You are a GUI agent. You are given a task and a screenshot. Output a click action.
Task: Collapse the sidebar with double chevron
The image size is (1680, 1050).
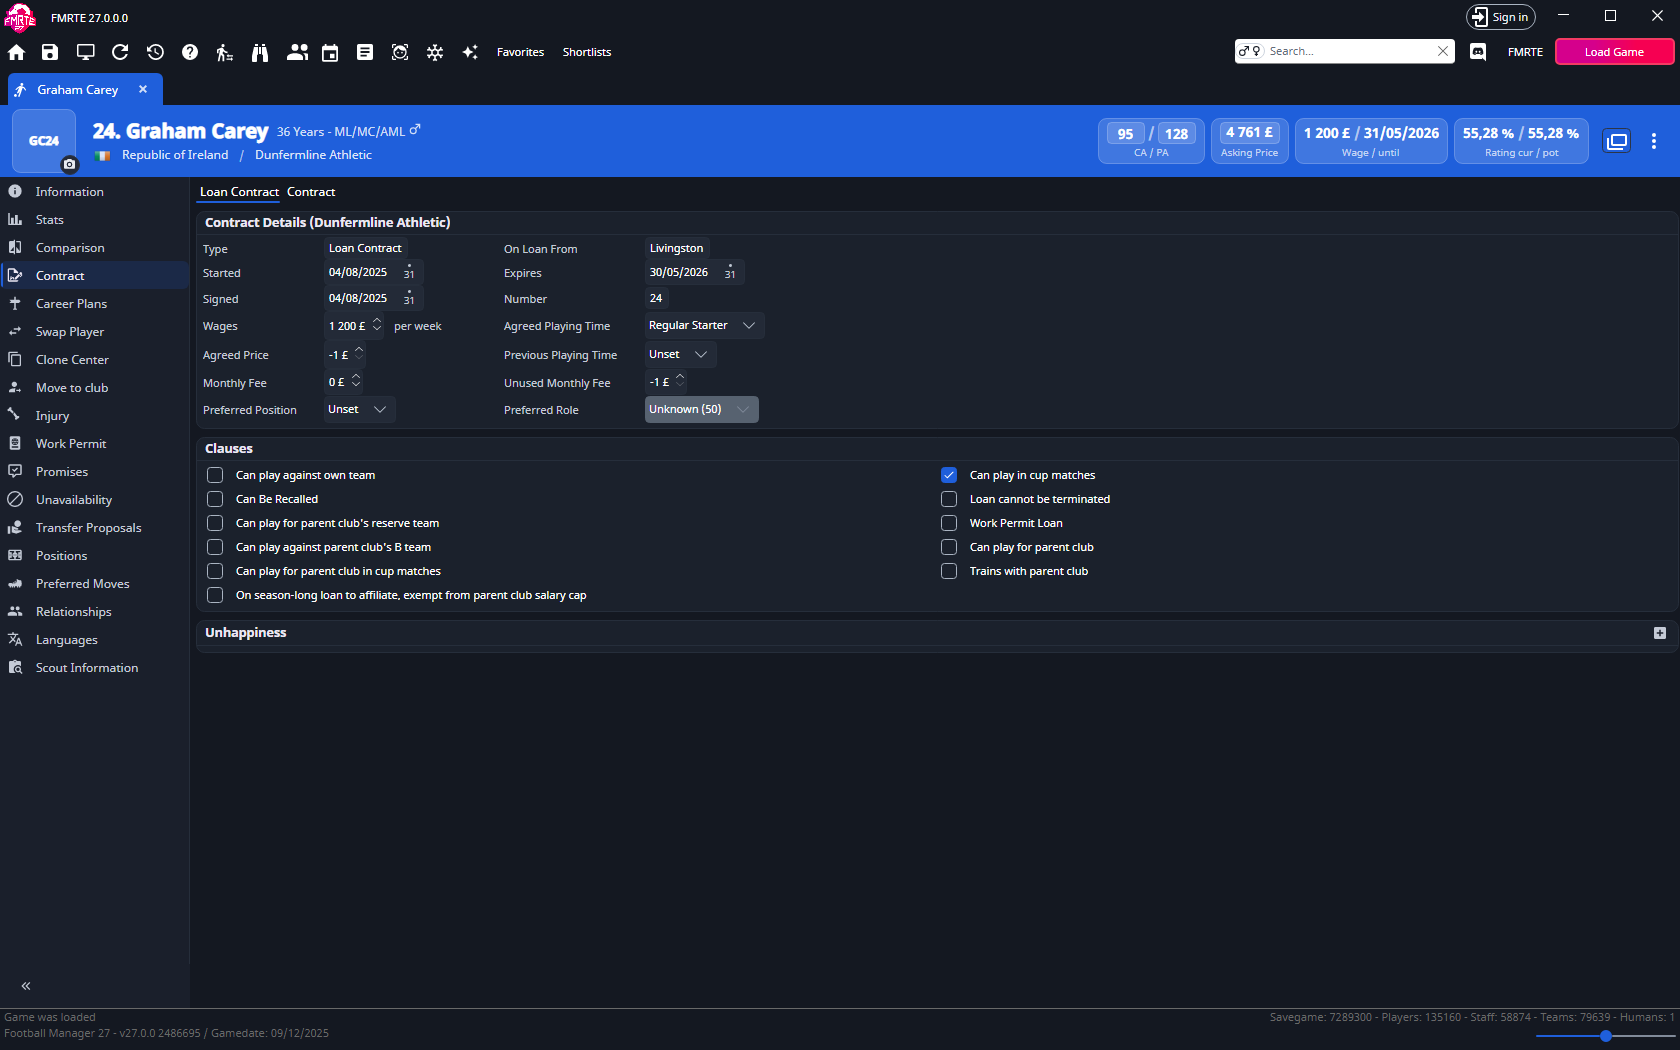(26, 986)
